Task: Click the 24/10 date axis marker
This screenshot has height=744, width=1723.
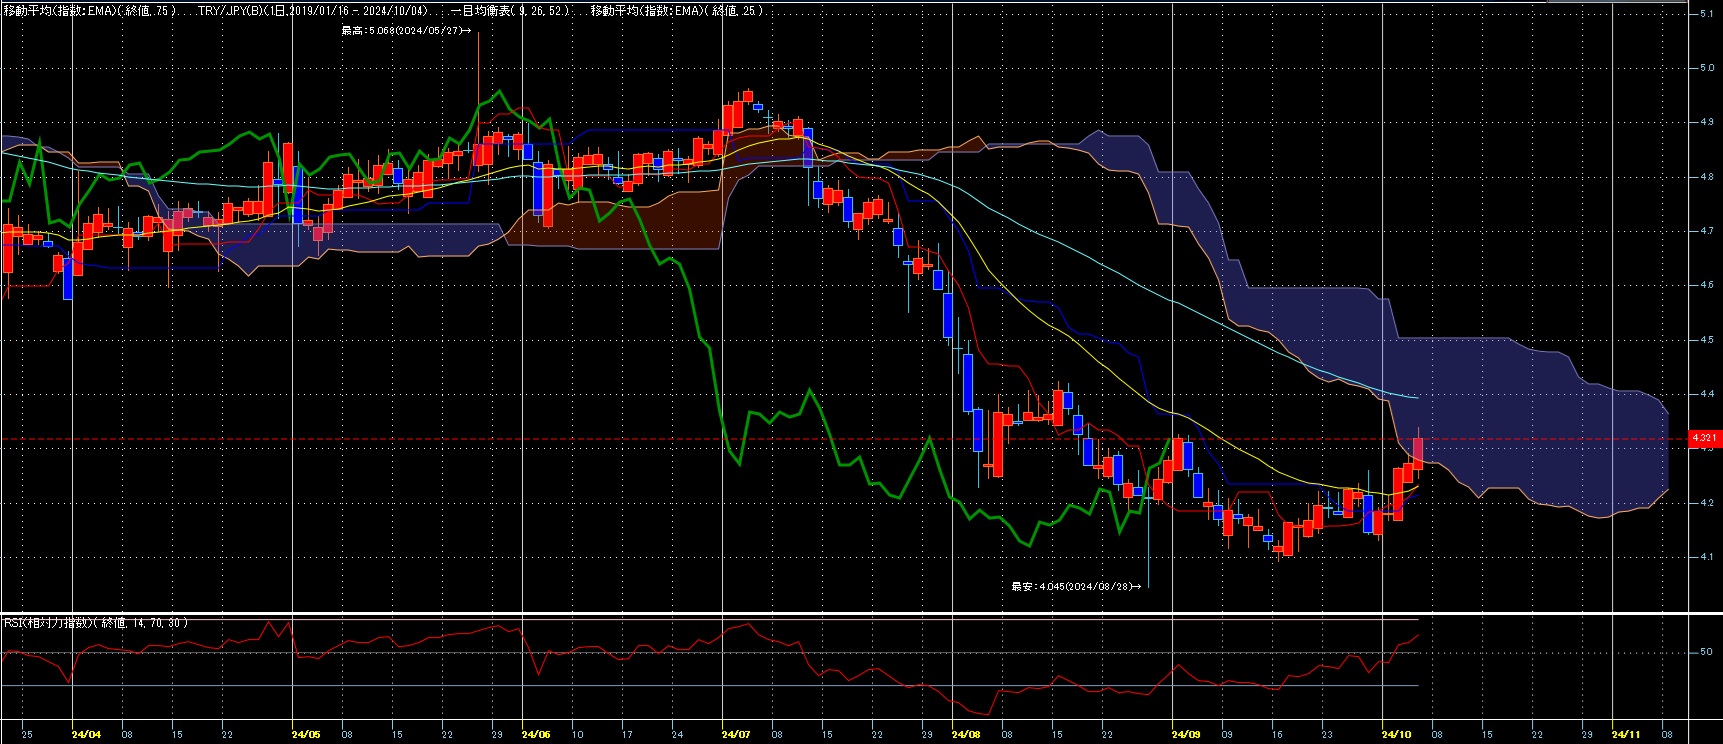Action: (x=1396, y=734)
